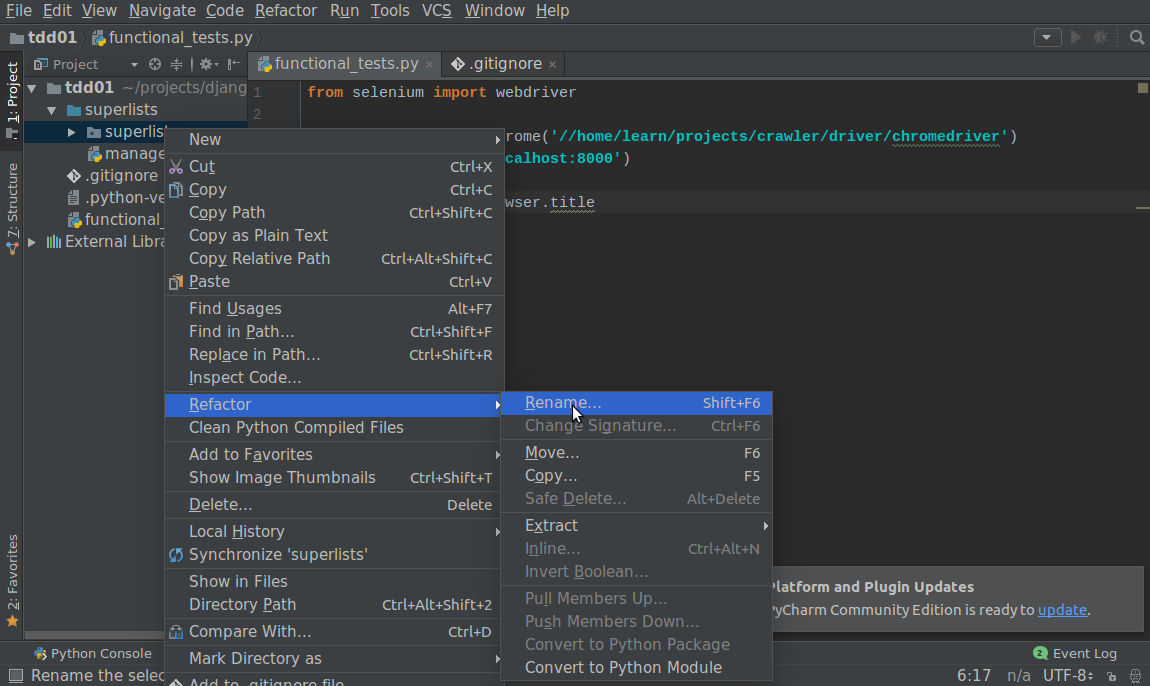The image size is (1150, 686).
Task: Hide the Project tool window with the hide icon
Action: [234, 64]
